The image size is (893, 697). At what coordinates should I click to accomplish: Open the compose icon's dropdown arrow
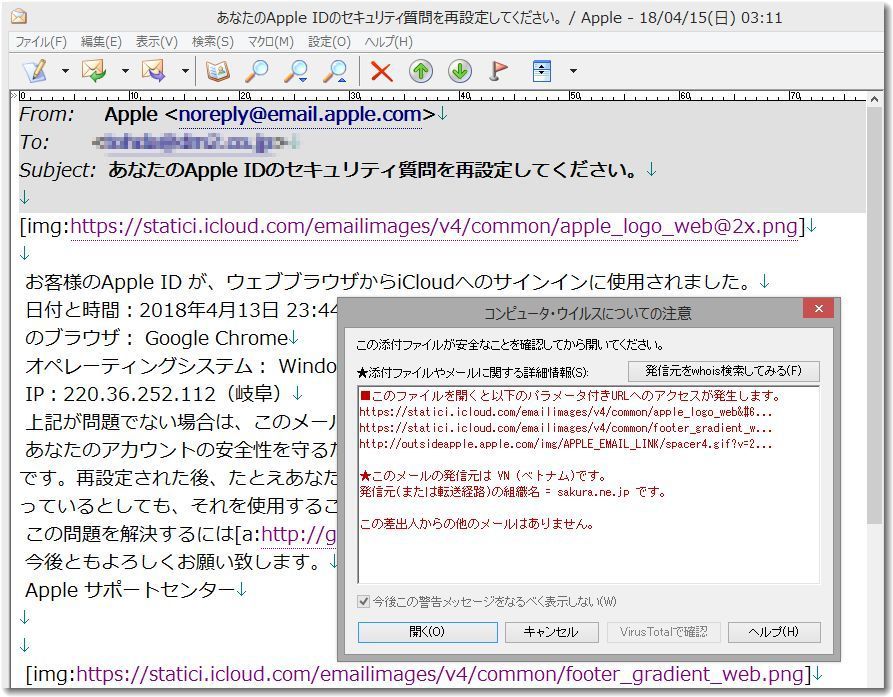pos(65,71)
